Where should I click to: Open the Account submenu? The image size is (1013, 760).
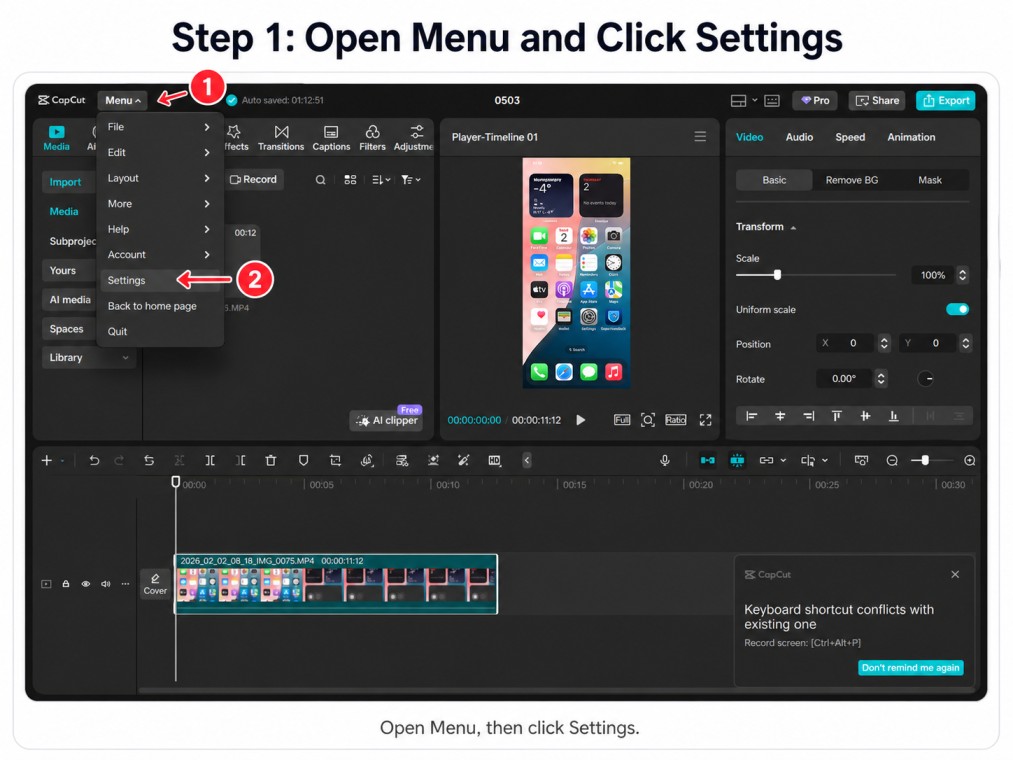pos(160,255)
